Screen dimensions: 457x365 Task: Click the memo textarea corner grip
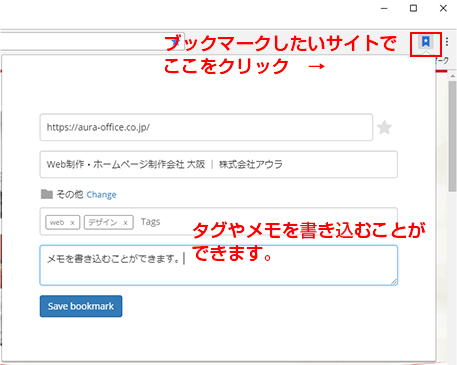(x=394, y=282)
